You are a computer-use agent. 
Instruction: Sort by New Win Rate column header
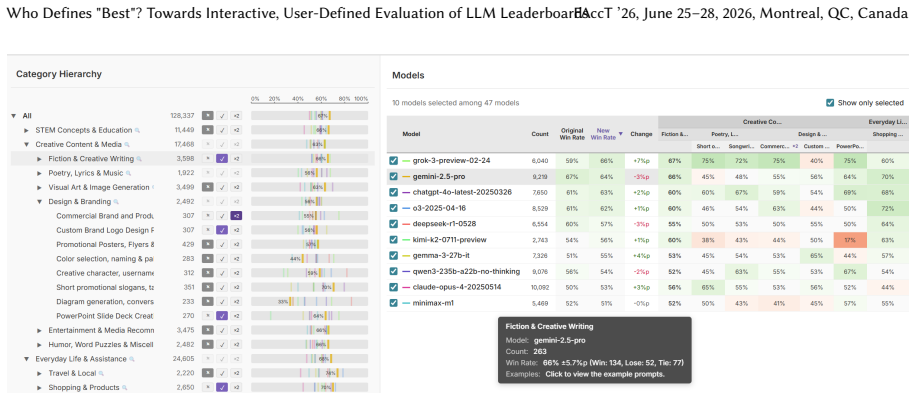603,134
